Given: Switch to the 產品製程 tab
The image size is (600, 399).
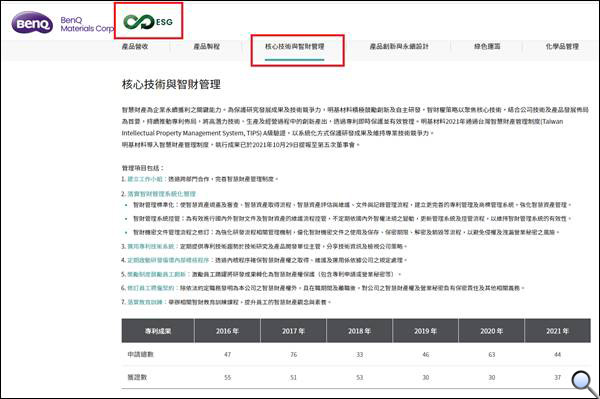Looking at the screenshot, I should point(207,46).
